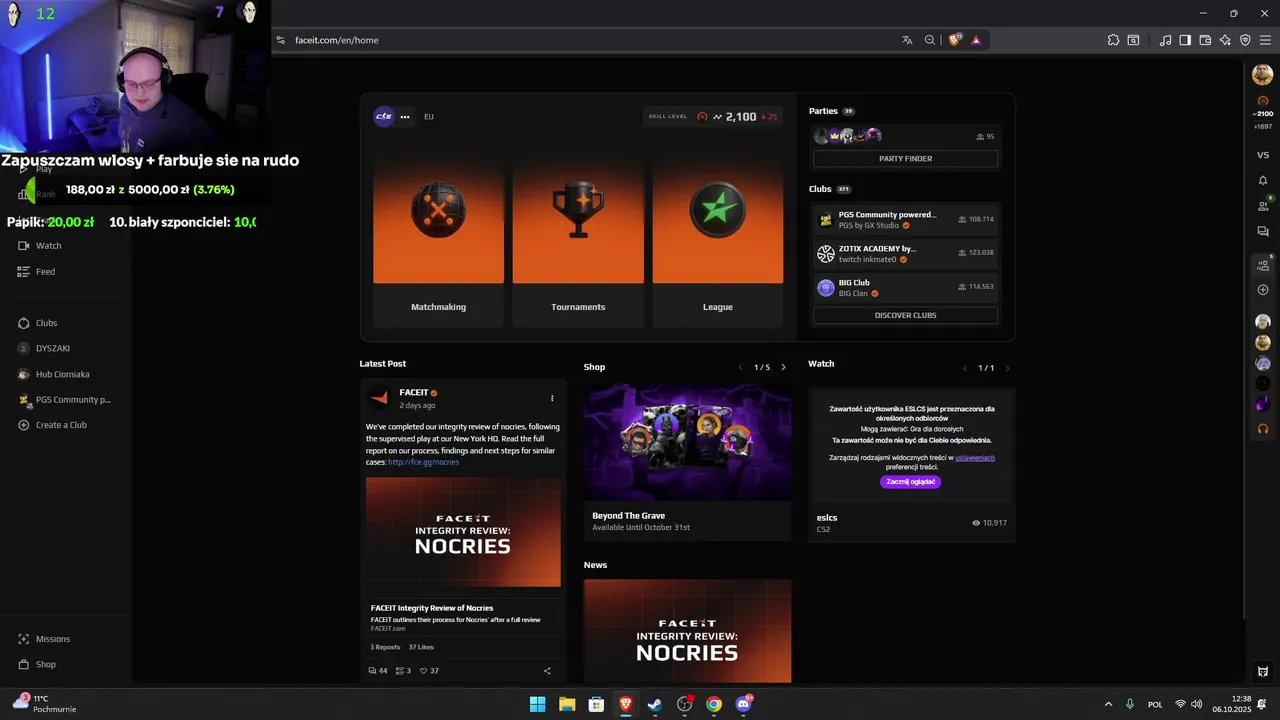The width and height of the screenshot is (1280, 720).
Task: Open Brave Shields lion icon
Action: pos(954,40)
